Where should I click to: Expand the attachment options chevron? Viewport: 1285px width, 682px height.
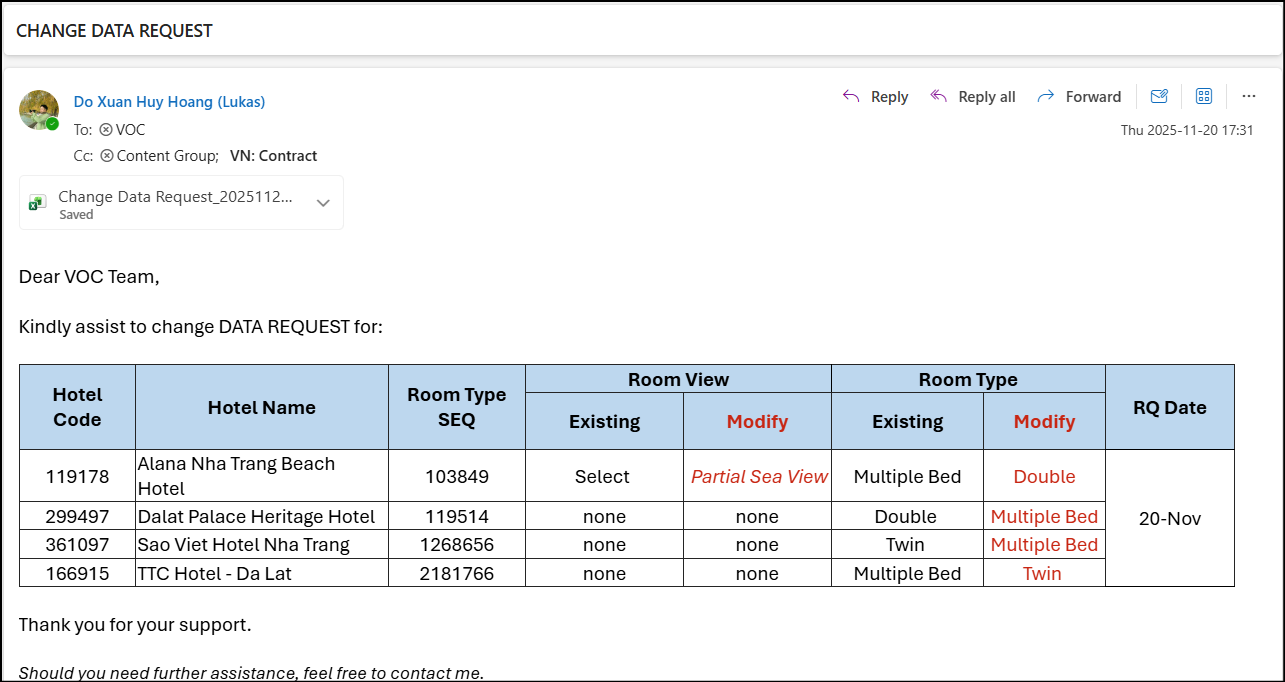point(323,202)
